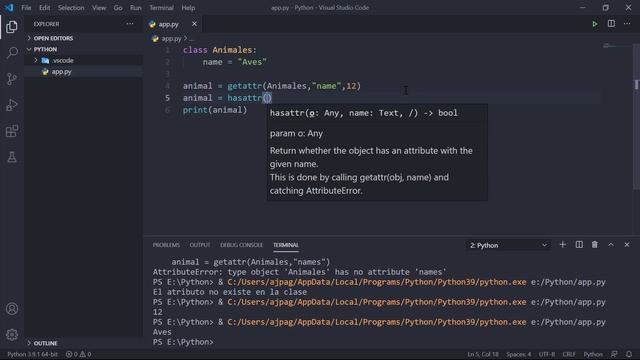Open the View menu
The height and width of the screenshot is (360, 640).
99,7
